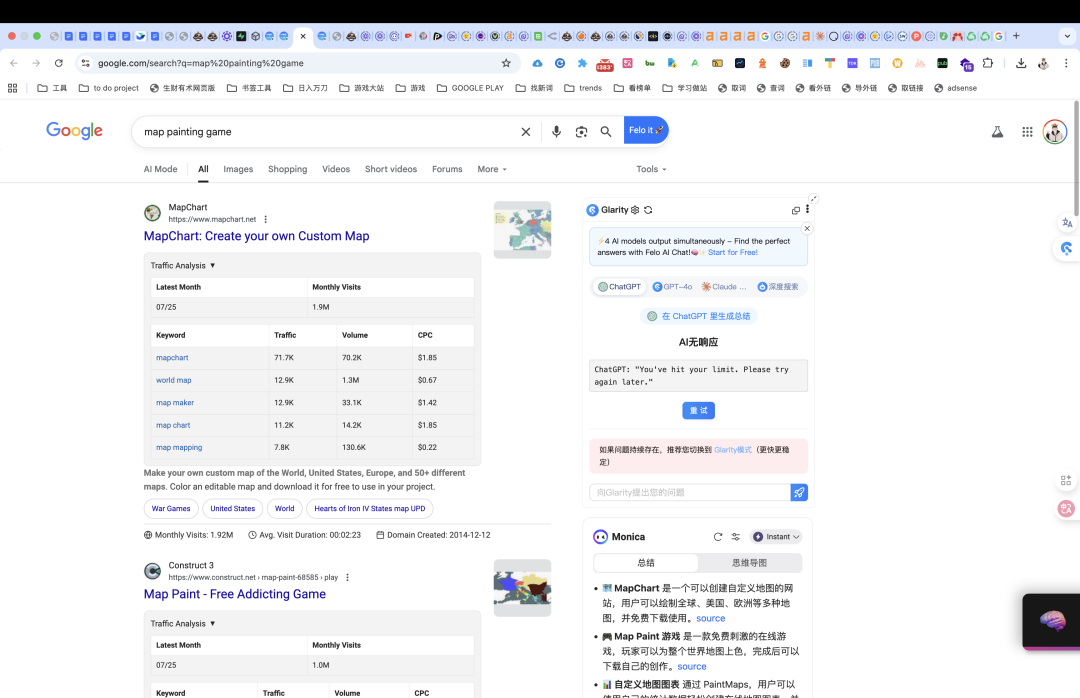This screenshot has width=1080, height=698.
Task: Open the bookmarks bar apps grid icon
Action: 12,88
